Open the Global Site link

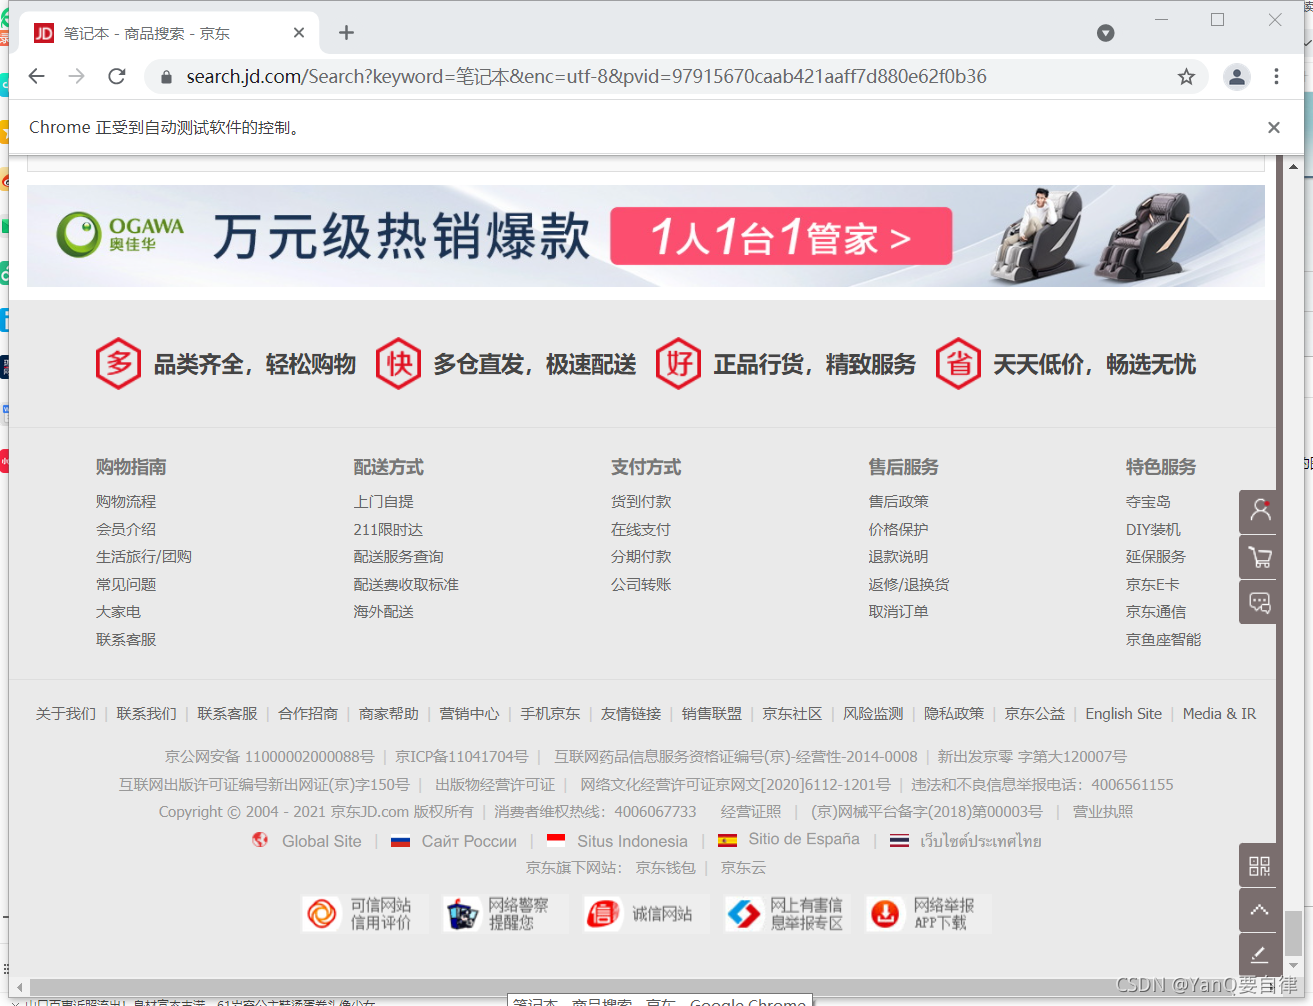pyautogui.click(x=322, y=842)
